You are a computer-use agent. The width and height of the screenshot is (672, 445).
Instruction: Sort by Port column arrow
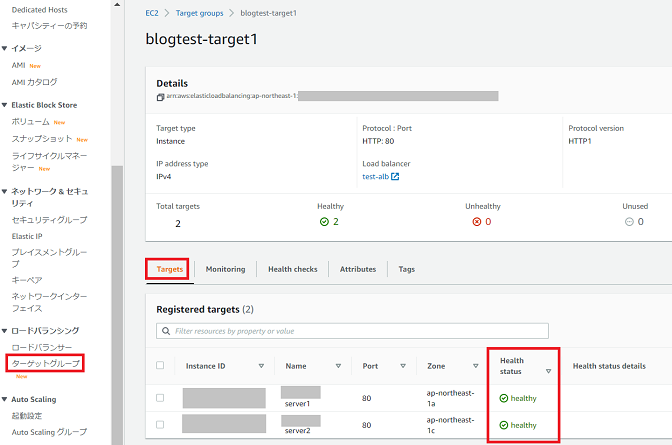coord(403,366)
